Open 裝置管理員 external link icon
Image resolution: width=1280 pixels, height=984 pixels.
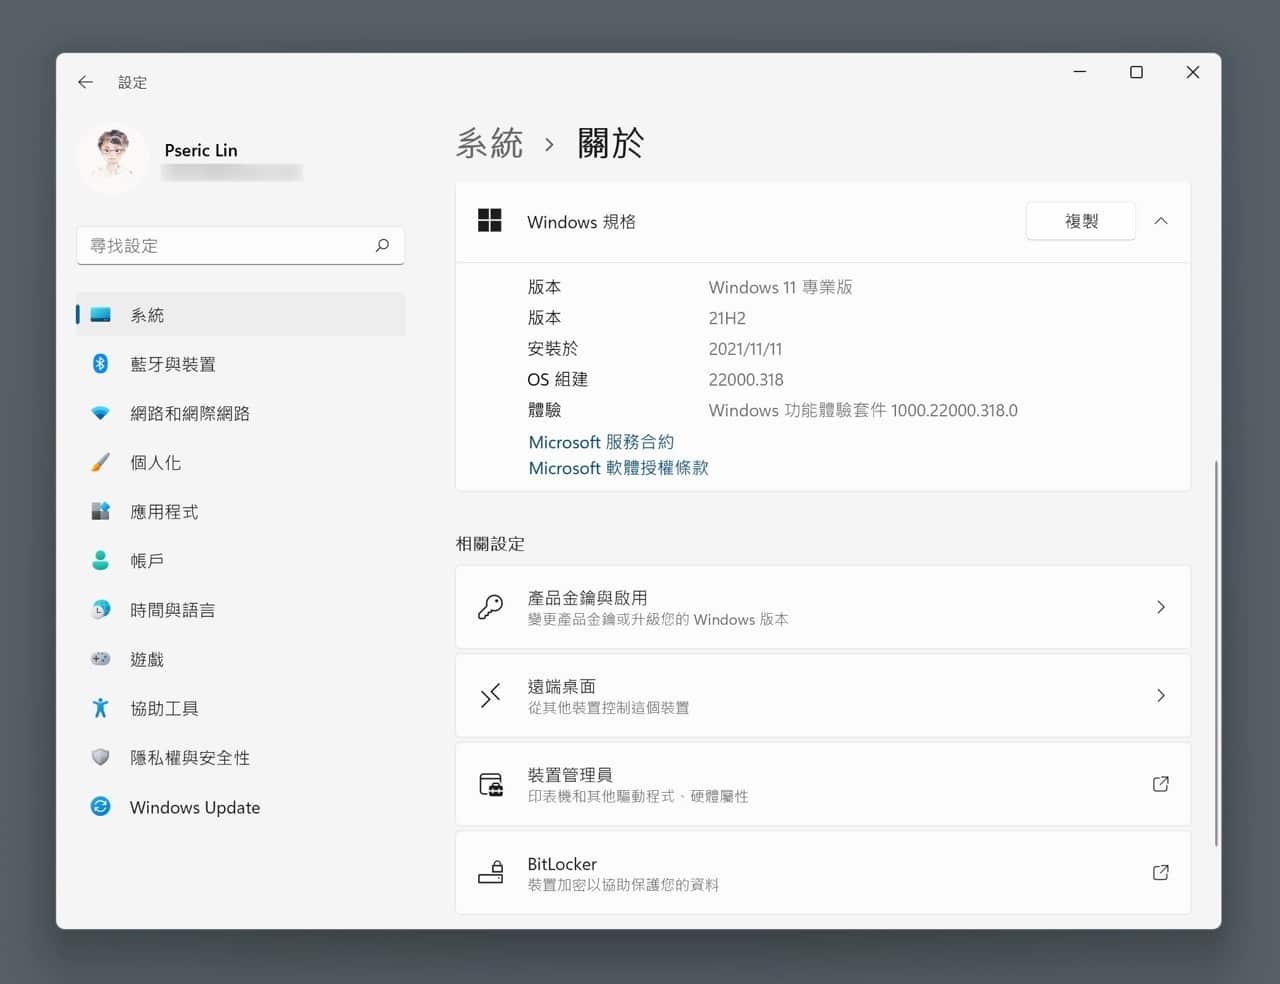1161,784
